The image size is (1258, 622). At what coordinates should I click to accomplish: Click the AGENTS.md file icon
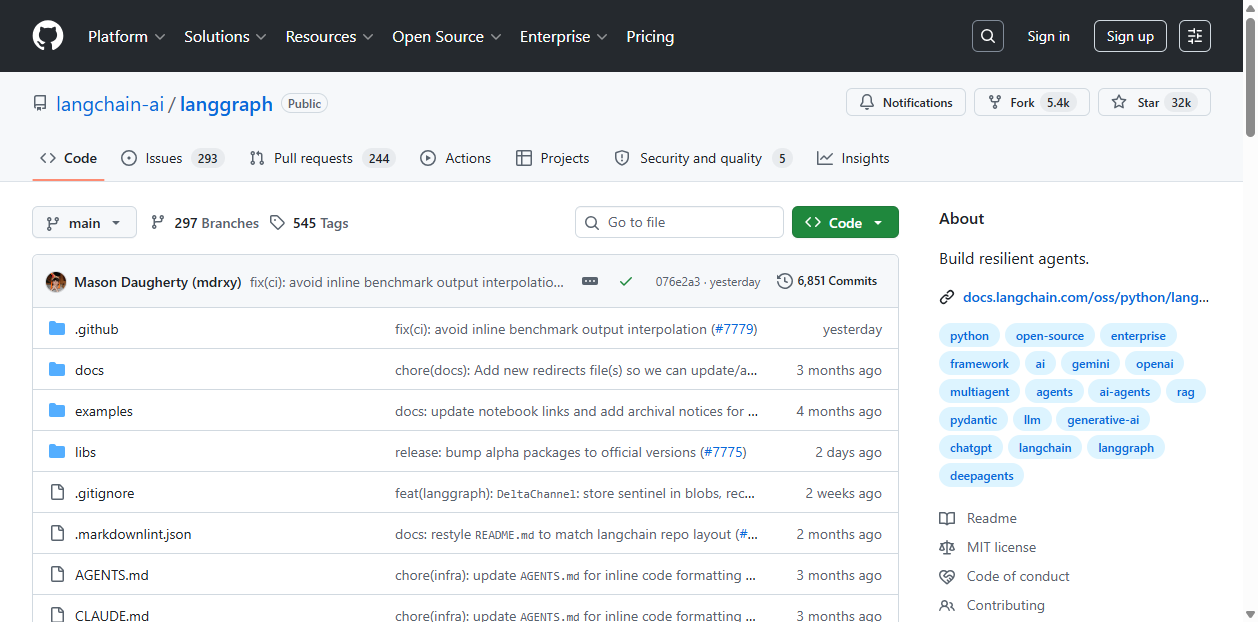[57, 575]
